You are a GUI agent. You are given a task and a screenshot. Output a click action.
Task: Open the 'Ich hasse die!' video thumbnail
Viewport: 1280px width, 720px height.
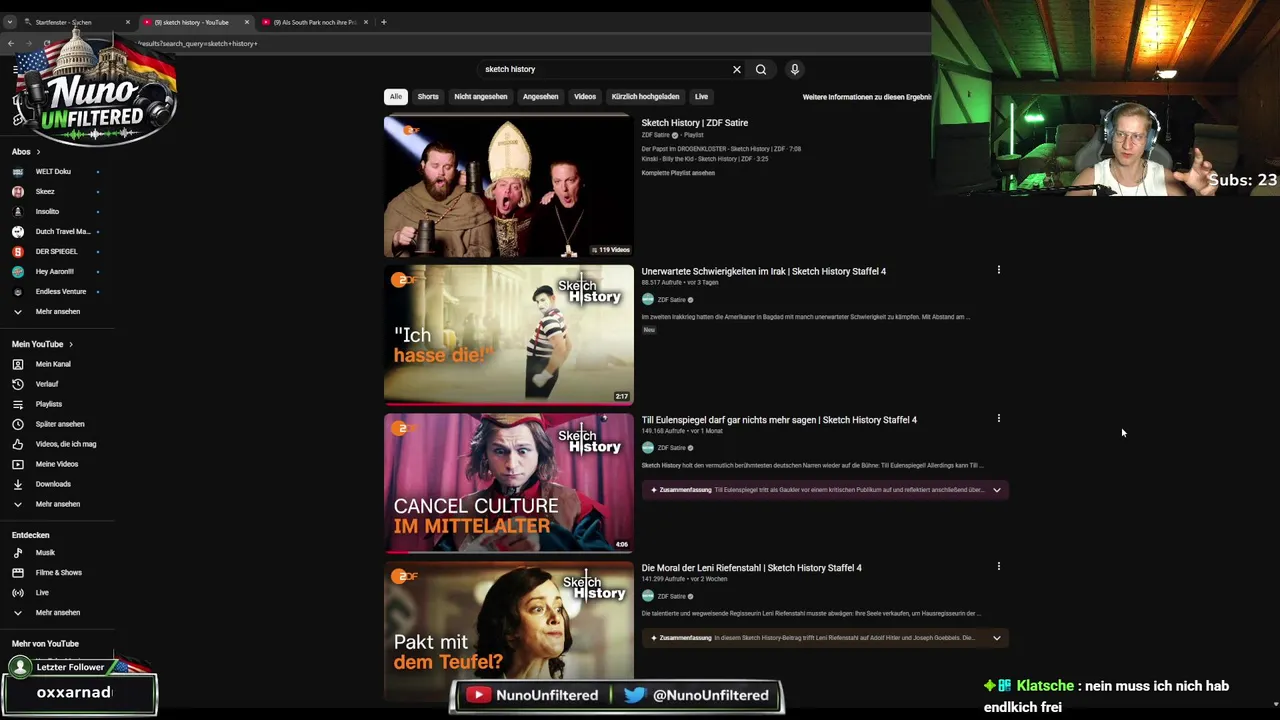pyautogui.click(x=508, y=334)
